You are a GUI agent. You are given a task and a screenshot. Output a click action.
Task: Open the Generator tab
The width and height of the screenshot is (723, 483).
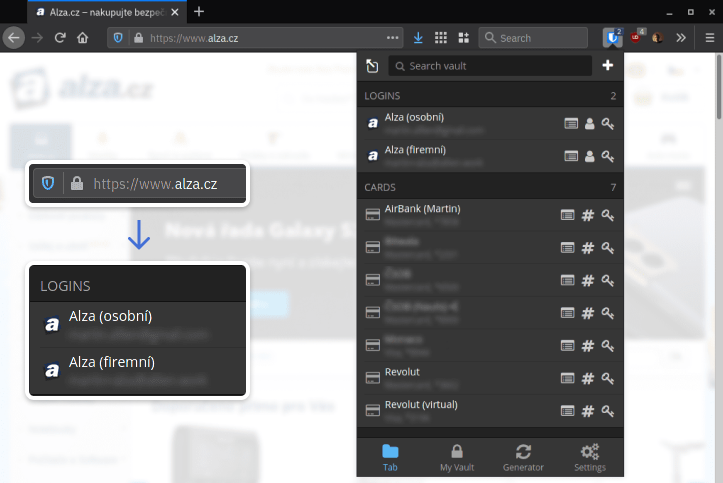tap(523, 457)
